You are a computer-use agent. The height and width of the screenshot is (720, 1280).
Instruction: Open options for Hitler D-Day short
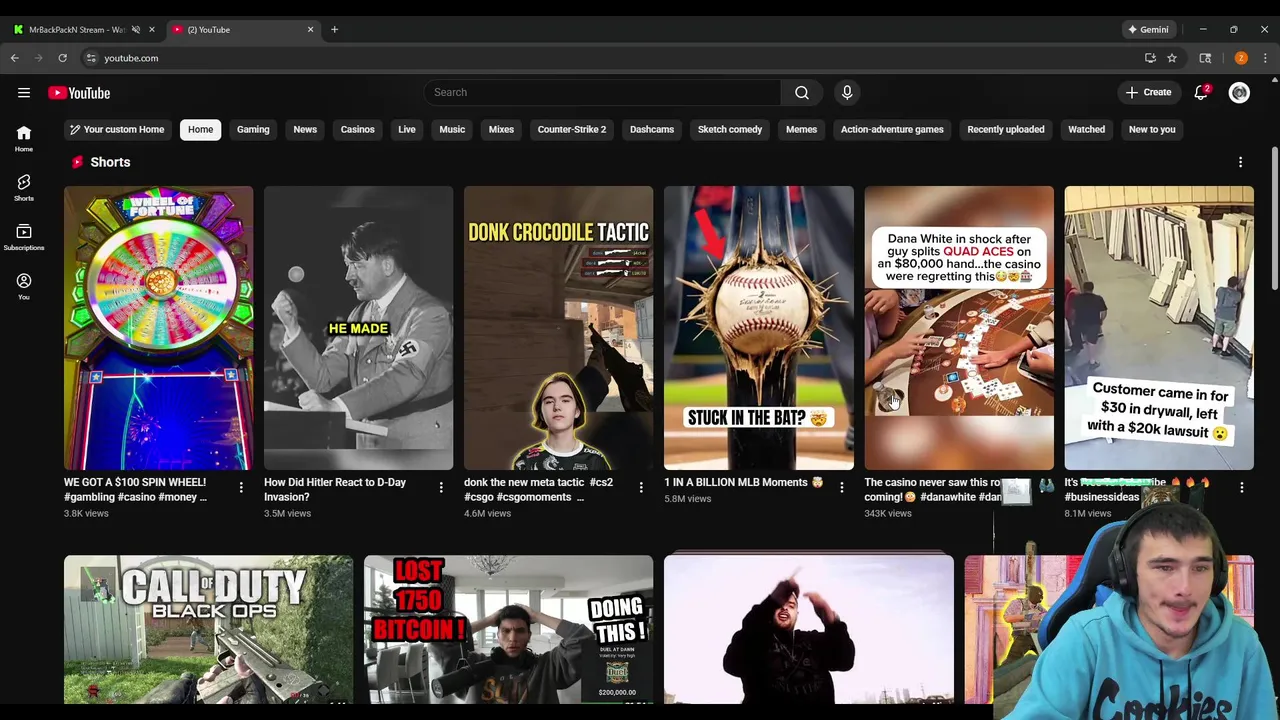[441, 488]
